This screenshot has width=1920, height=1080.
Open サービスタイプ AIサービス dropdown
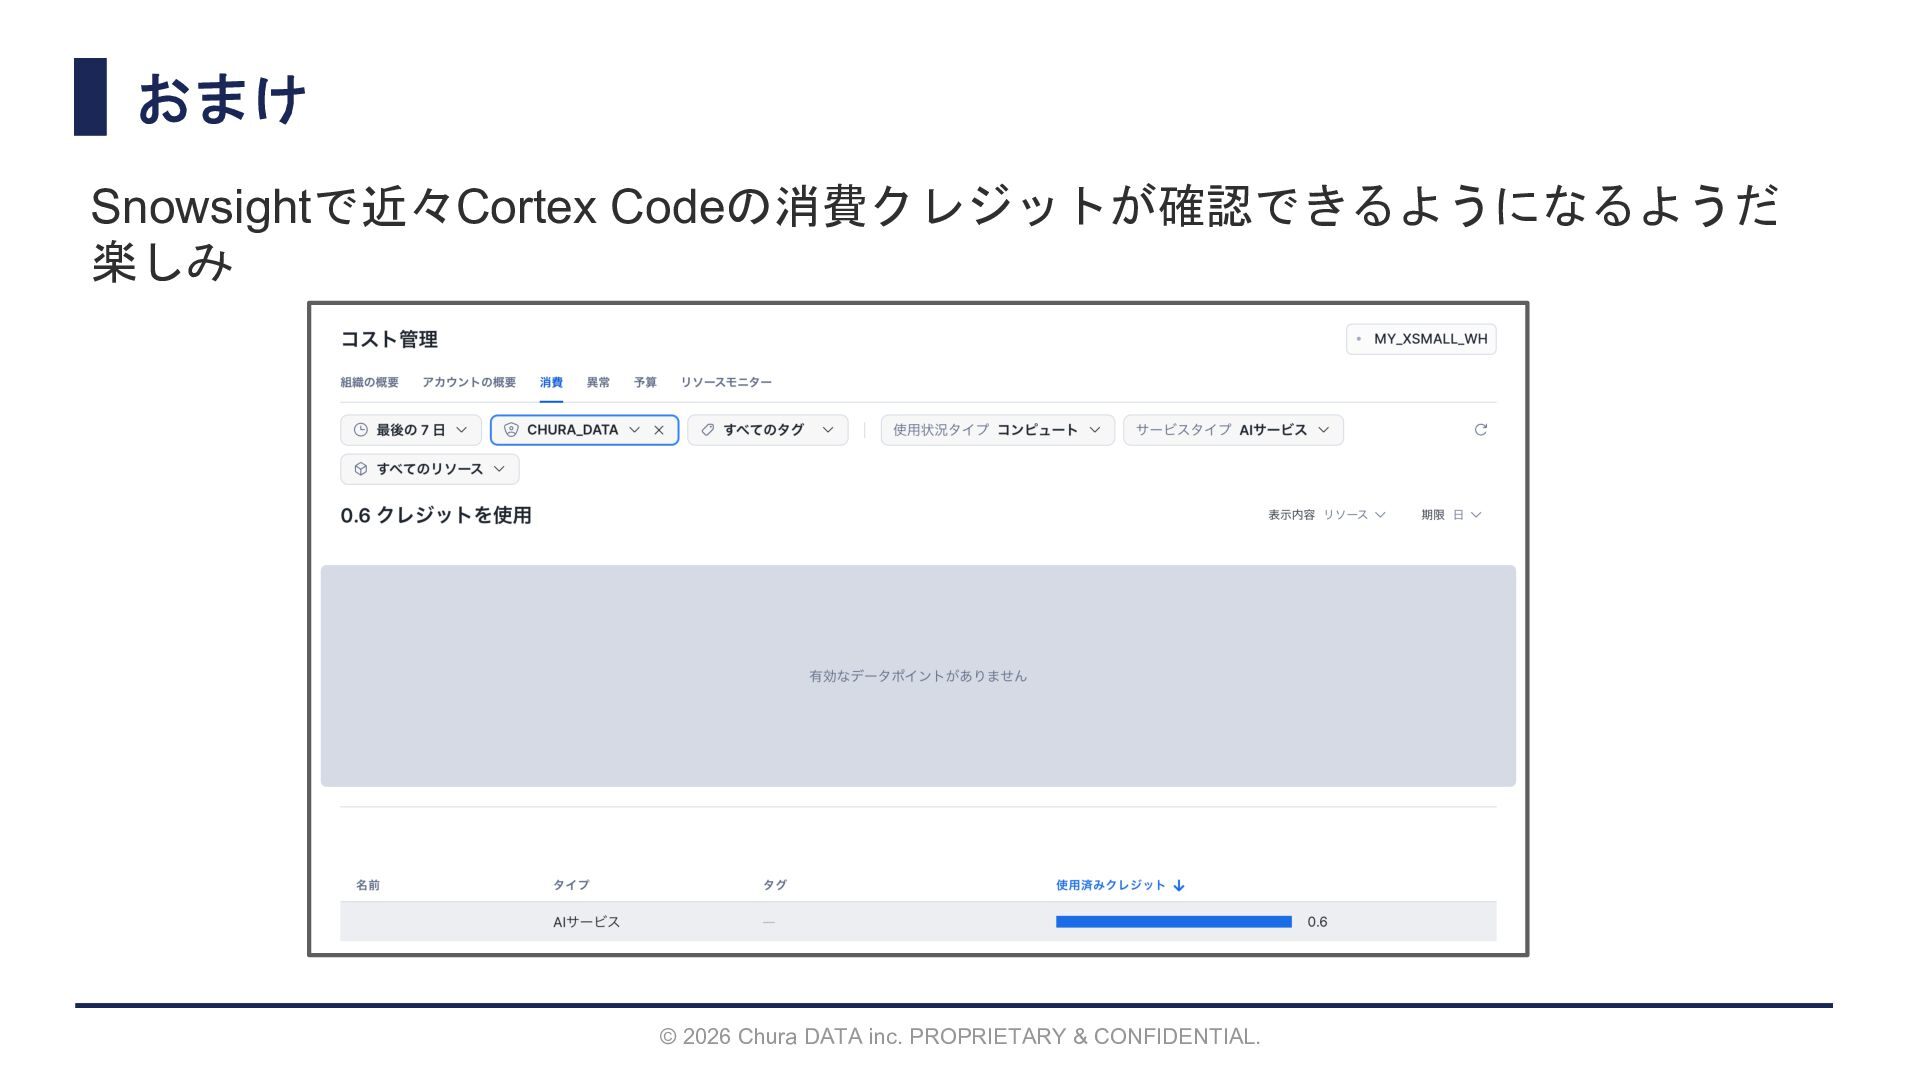1232,430
